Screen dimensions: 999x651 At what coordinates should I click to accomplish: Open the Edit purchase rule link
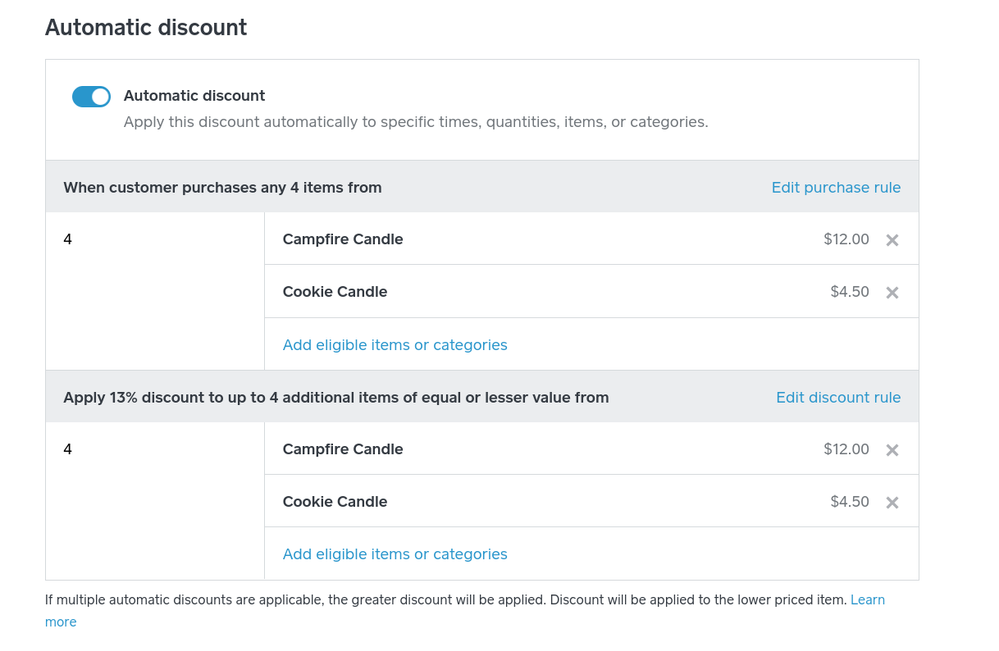[835, 188]
